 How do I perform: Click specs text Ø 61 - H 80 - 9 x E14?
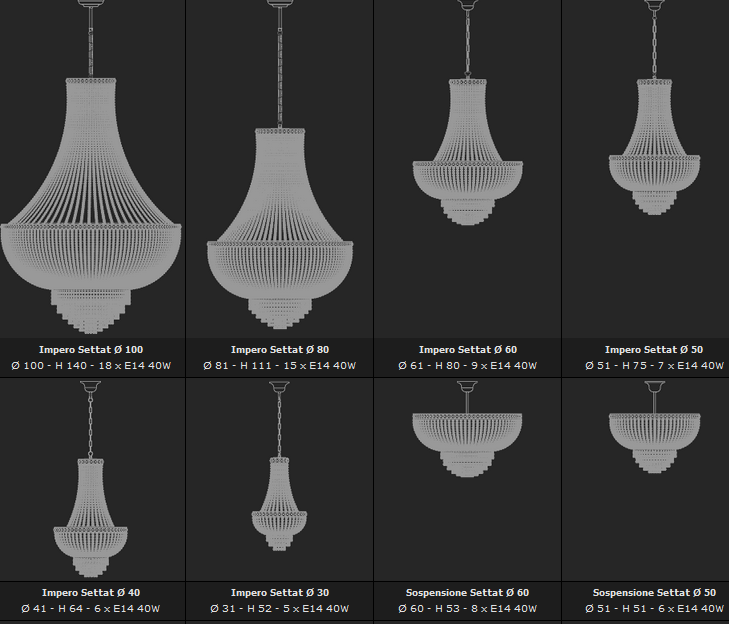[x=455, y=365]
